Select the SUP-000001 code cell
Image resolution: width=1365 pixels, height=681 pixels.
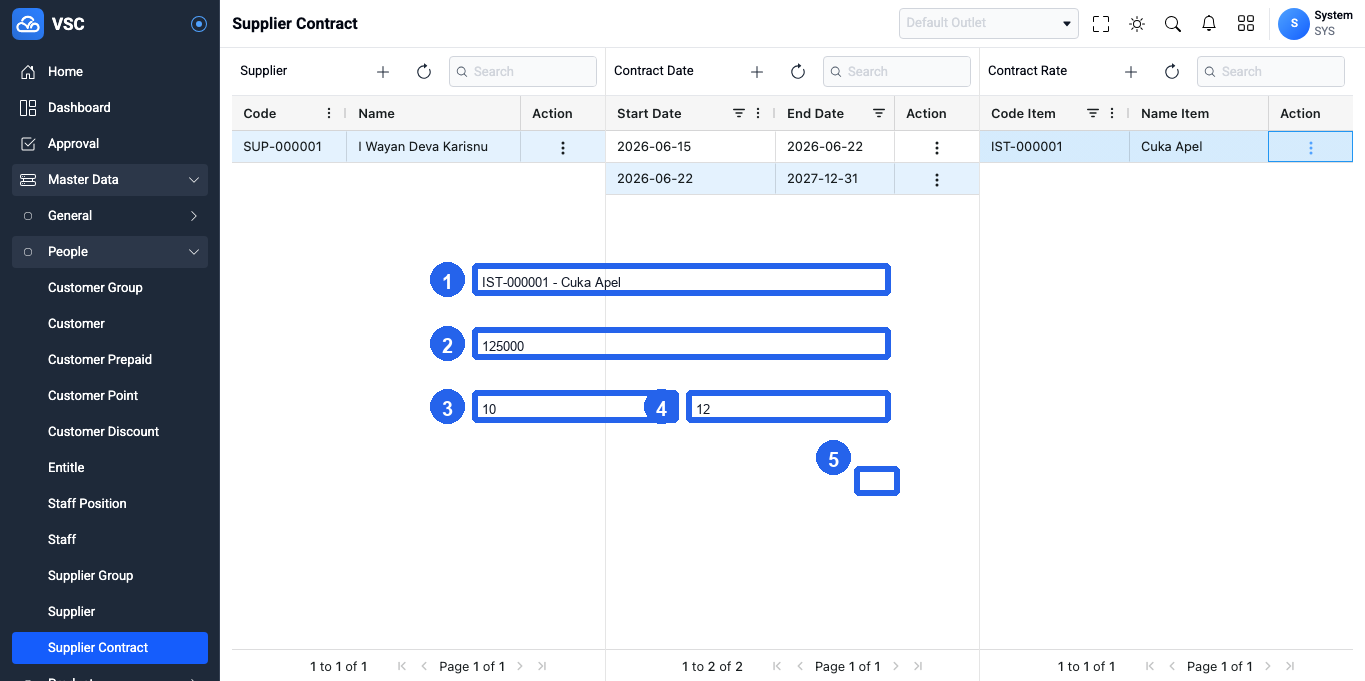(x=289, y=147)
